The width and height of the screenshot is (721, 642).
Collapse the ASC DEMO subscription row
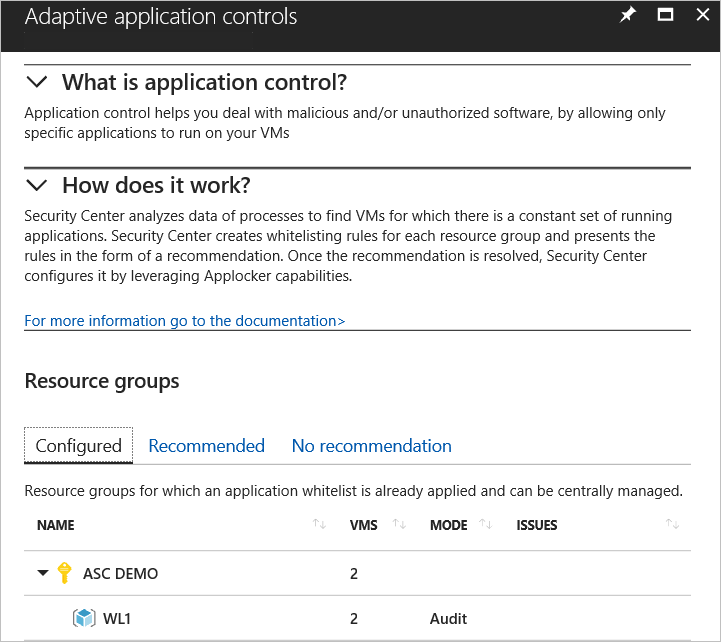coord(43,573)
